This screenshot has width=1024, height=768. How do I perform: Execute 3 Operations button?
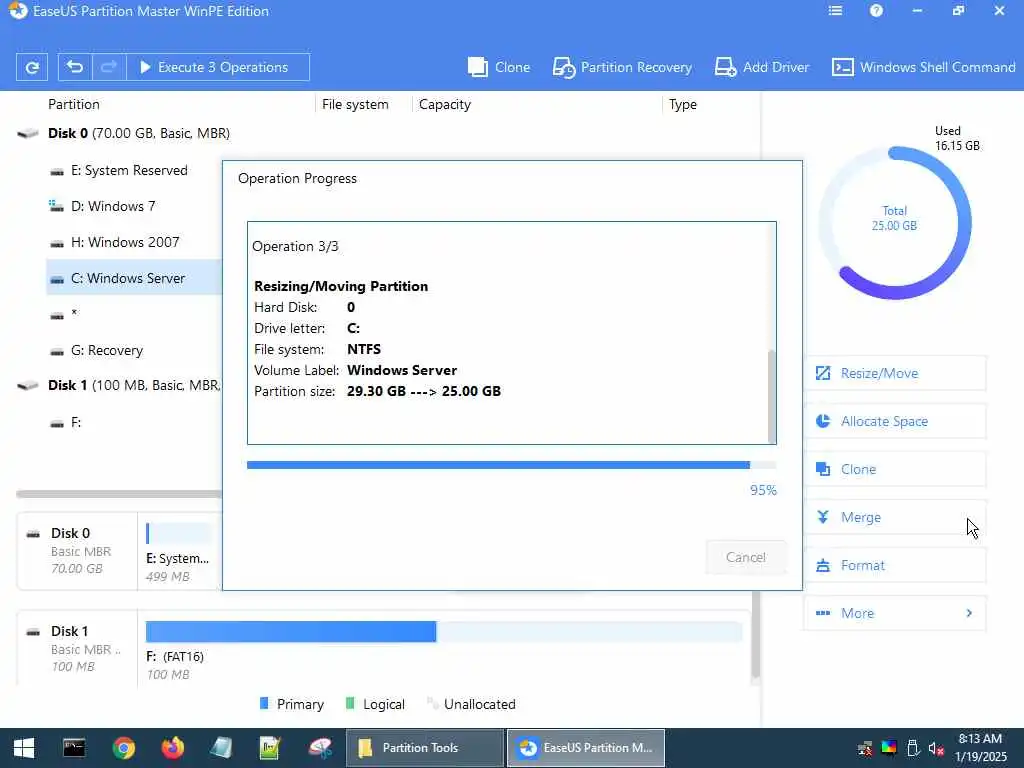(x=217, y=67)
